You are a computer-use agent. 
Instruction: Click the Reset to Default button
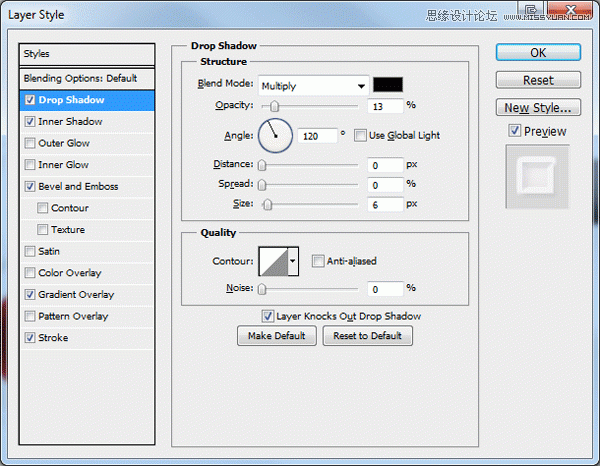click(367, 336)
